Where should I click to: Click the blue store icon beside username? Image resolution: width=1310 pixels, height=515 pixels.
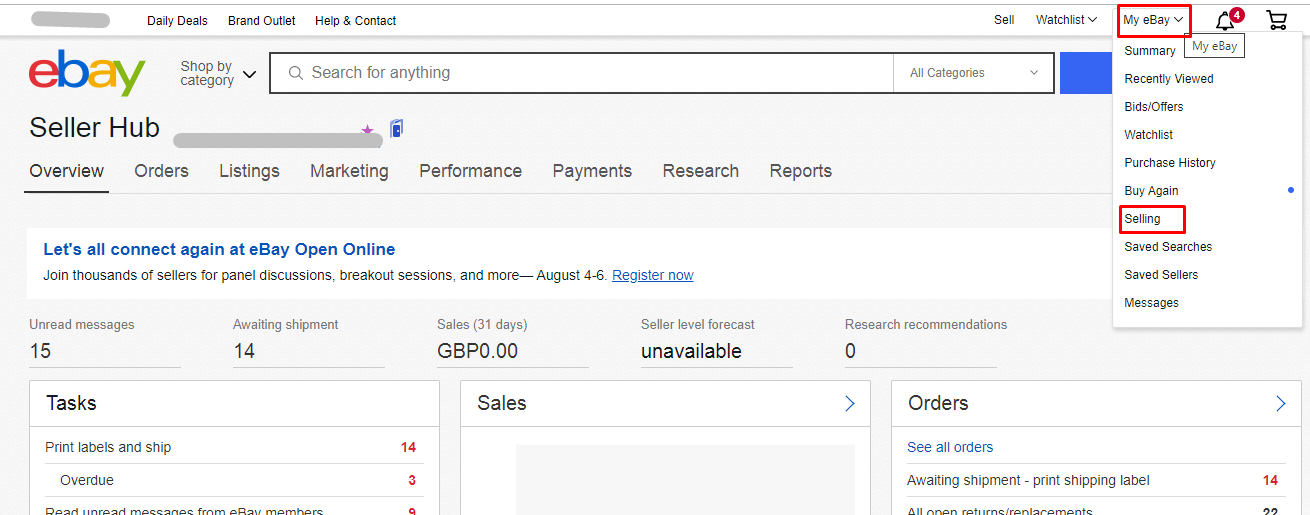click(396, 129)
